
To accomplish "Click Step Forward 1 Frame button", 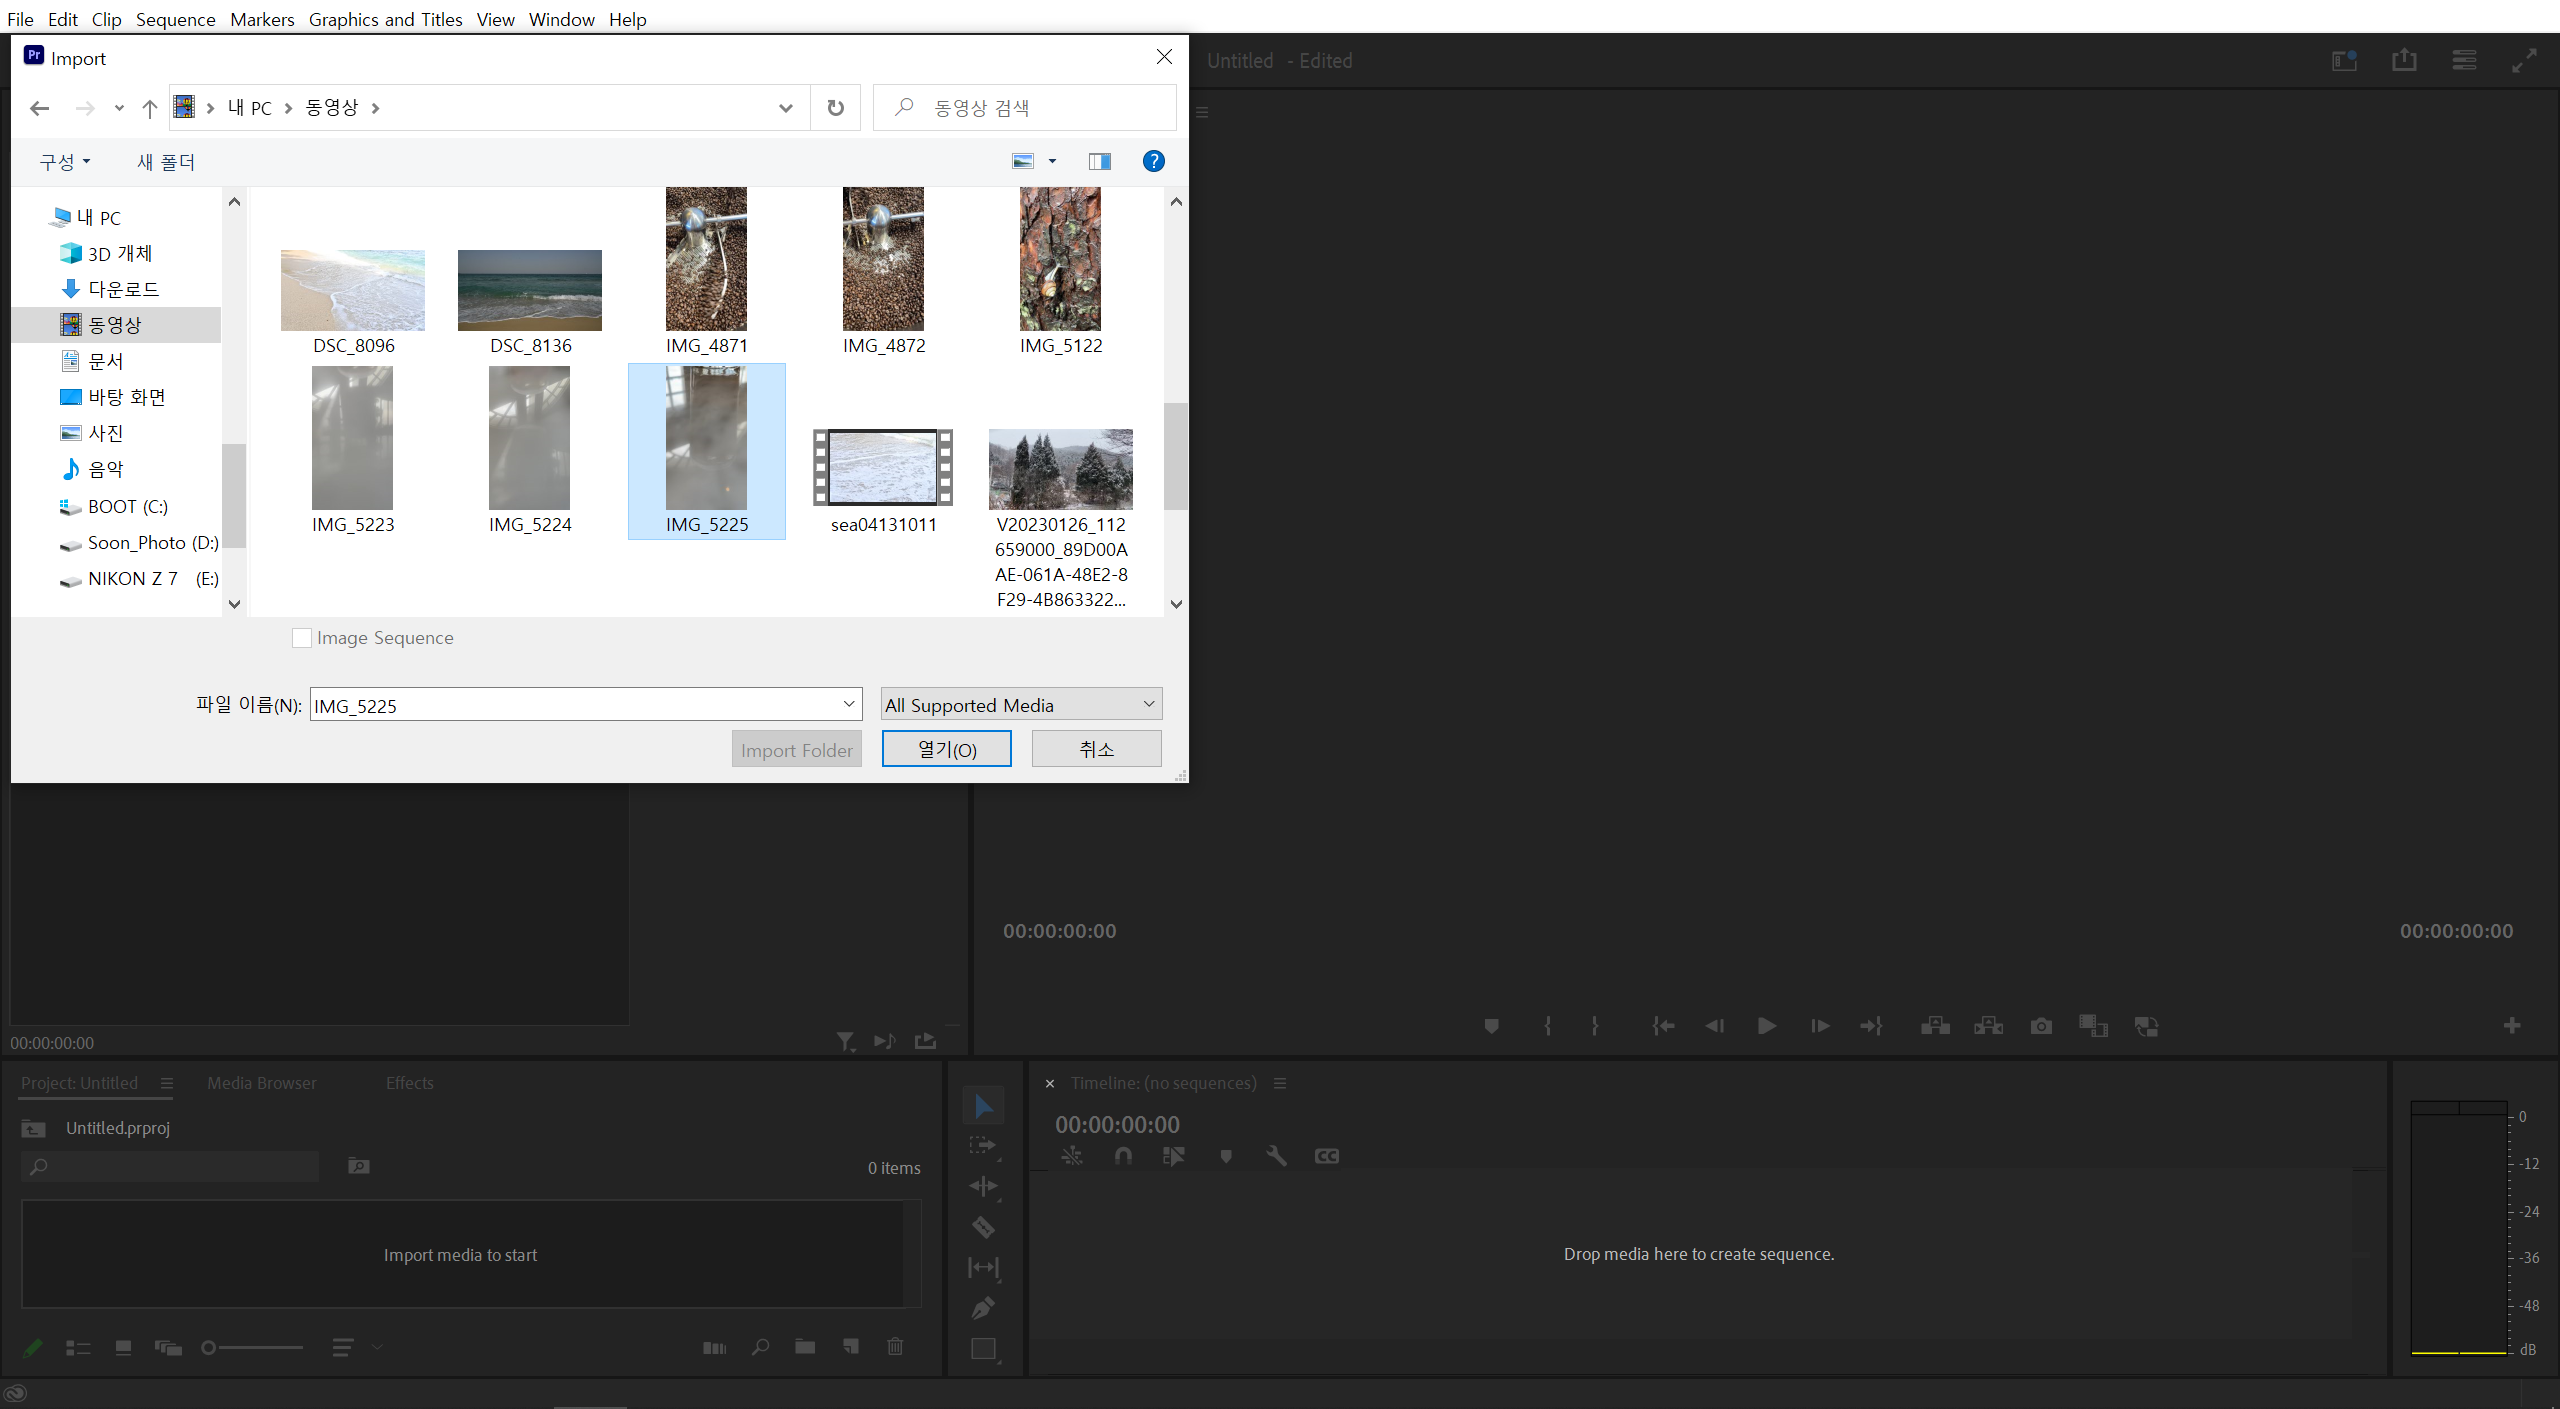I will 1820,1026.
